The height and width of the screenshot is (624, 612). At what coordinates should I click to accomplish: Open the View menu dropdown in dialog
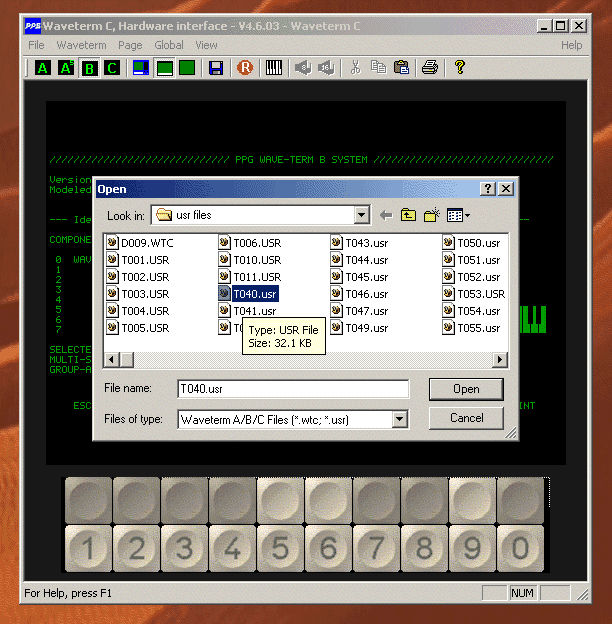pyautogui.click(x=458, y=216)
